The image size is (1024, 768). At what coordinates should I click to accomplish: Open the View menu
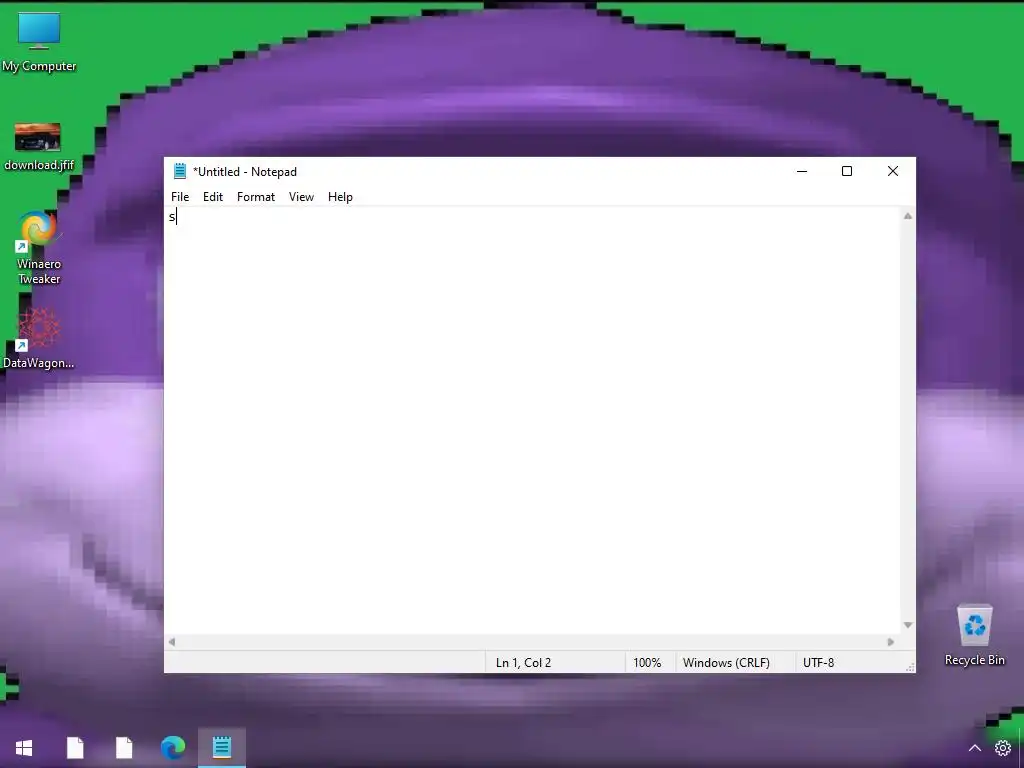[x=301, y=197]
